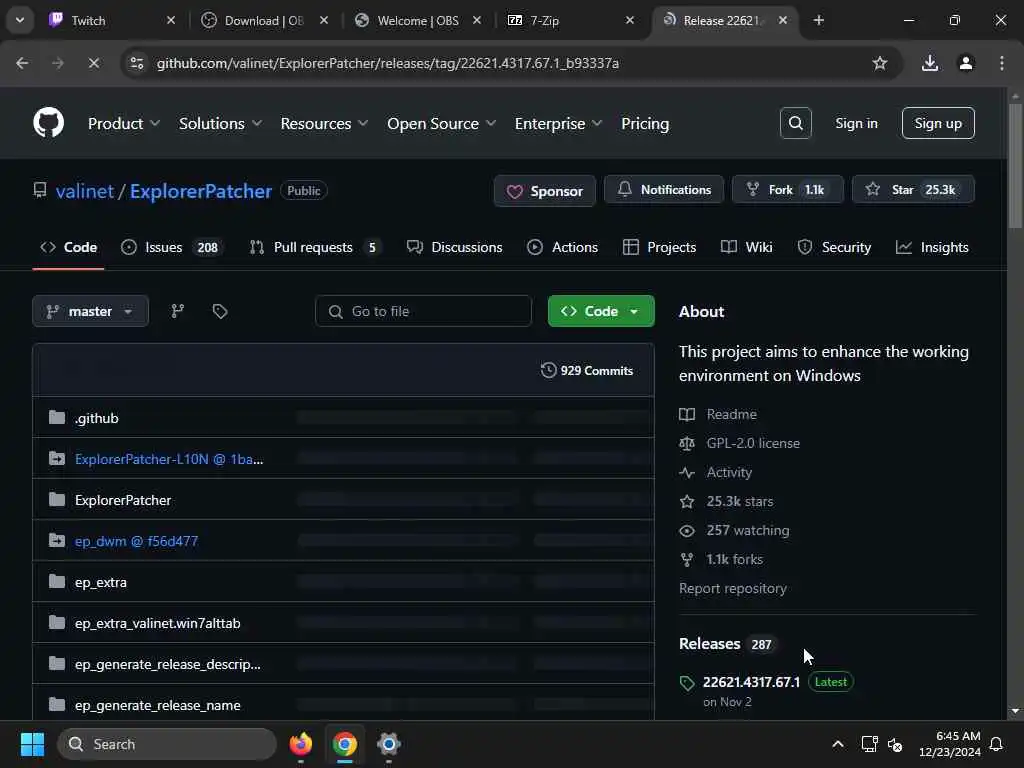Close the Twitch tab

pos(170,20)
